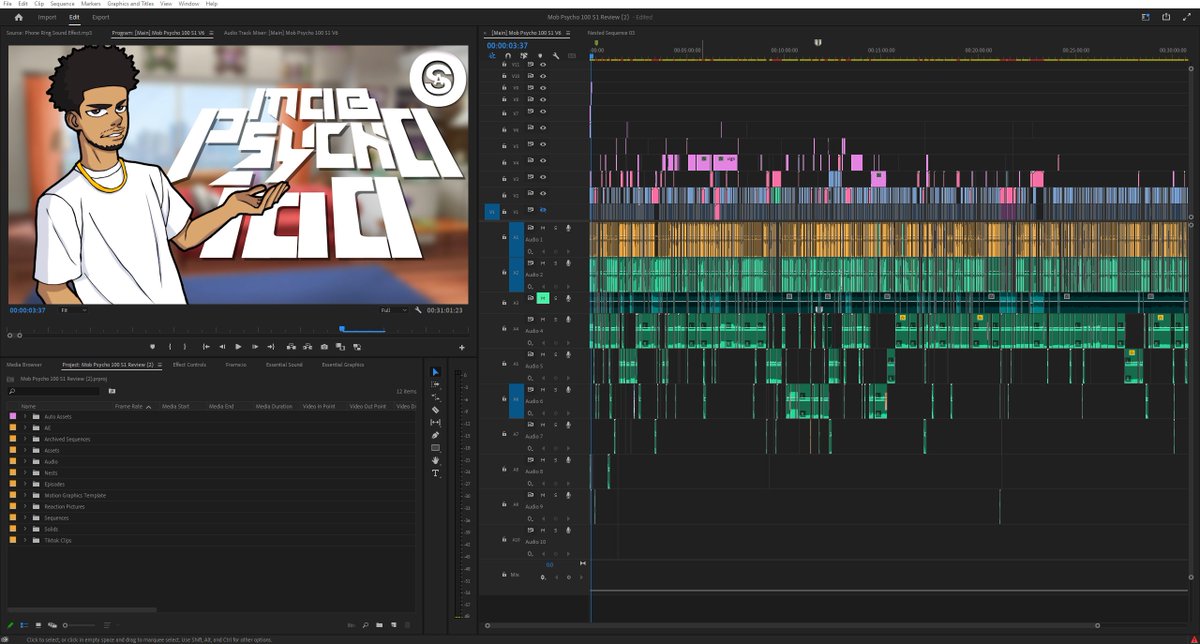Open Nested Sequence 03 timeline tab
Image resolution: width=1200 pixels, height=644 pixels.
611,32
